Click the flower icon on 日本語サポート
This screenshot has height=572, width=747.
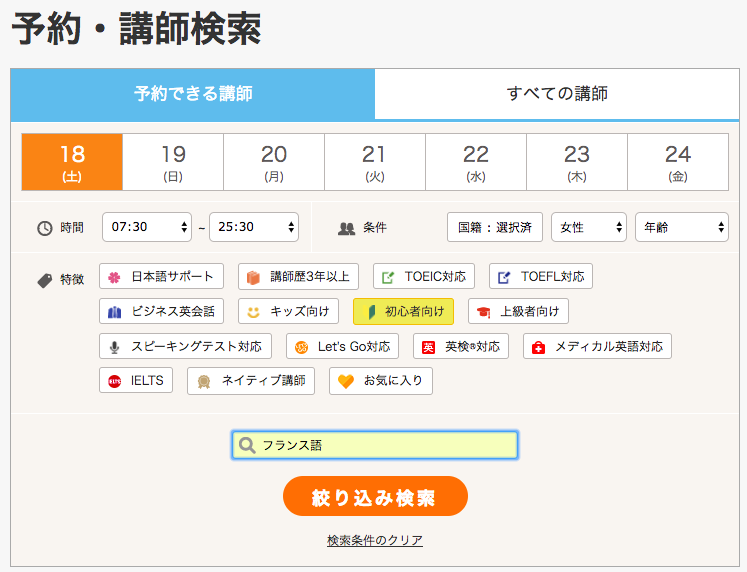pyautogui.click(x=115, y=277)
